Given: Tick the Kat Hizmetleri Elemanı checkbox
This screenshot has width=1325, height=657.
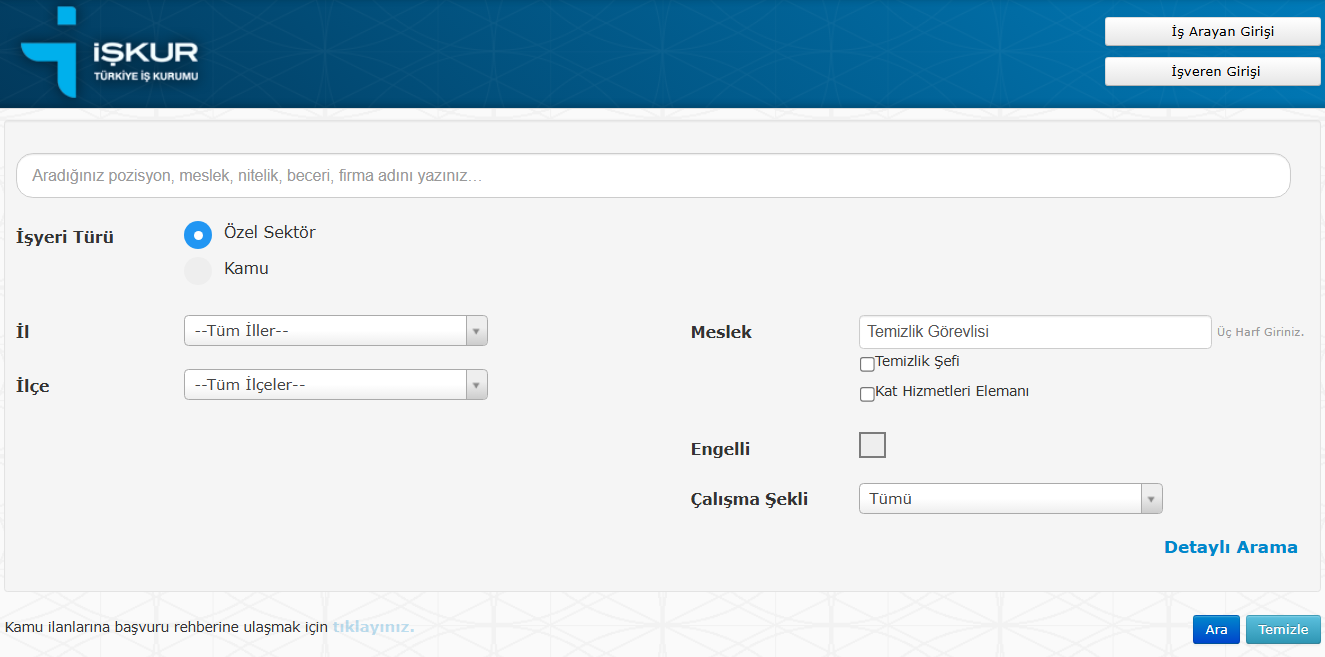Looking at the screenshot, I should click(x=867, y=395).
